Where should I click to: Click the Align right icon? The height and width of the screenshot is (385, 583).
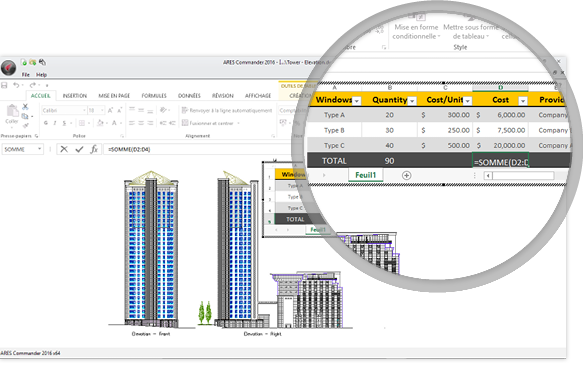click(150, 123)
